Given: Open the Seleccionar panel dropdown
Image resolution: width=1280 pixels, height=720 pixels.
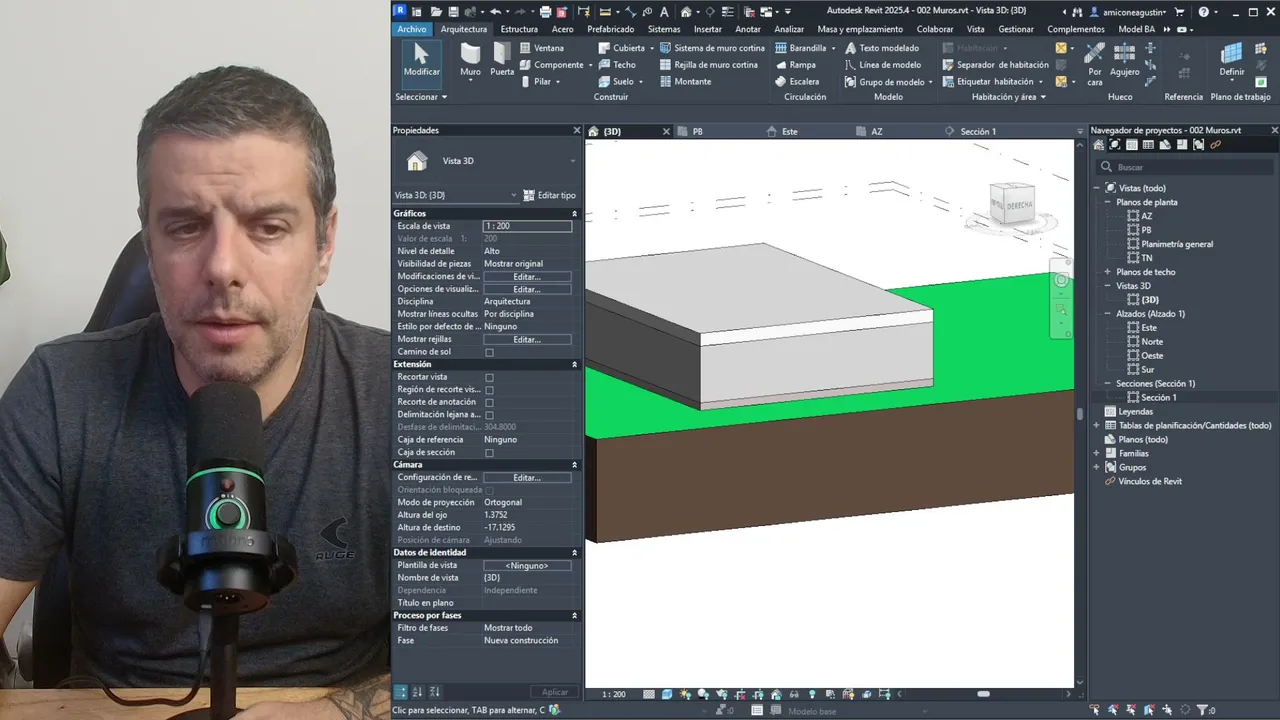Looking at the screenshot, I should (x=421, y=97).
